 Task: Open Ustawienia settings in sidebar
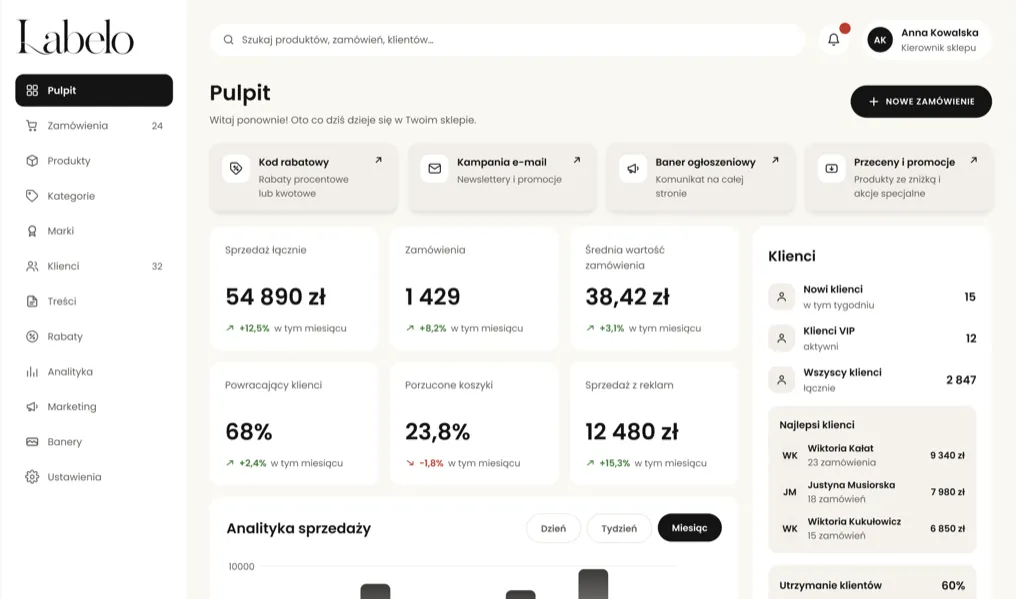click(94, 476)
